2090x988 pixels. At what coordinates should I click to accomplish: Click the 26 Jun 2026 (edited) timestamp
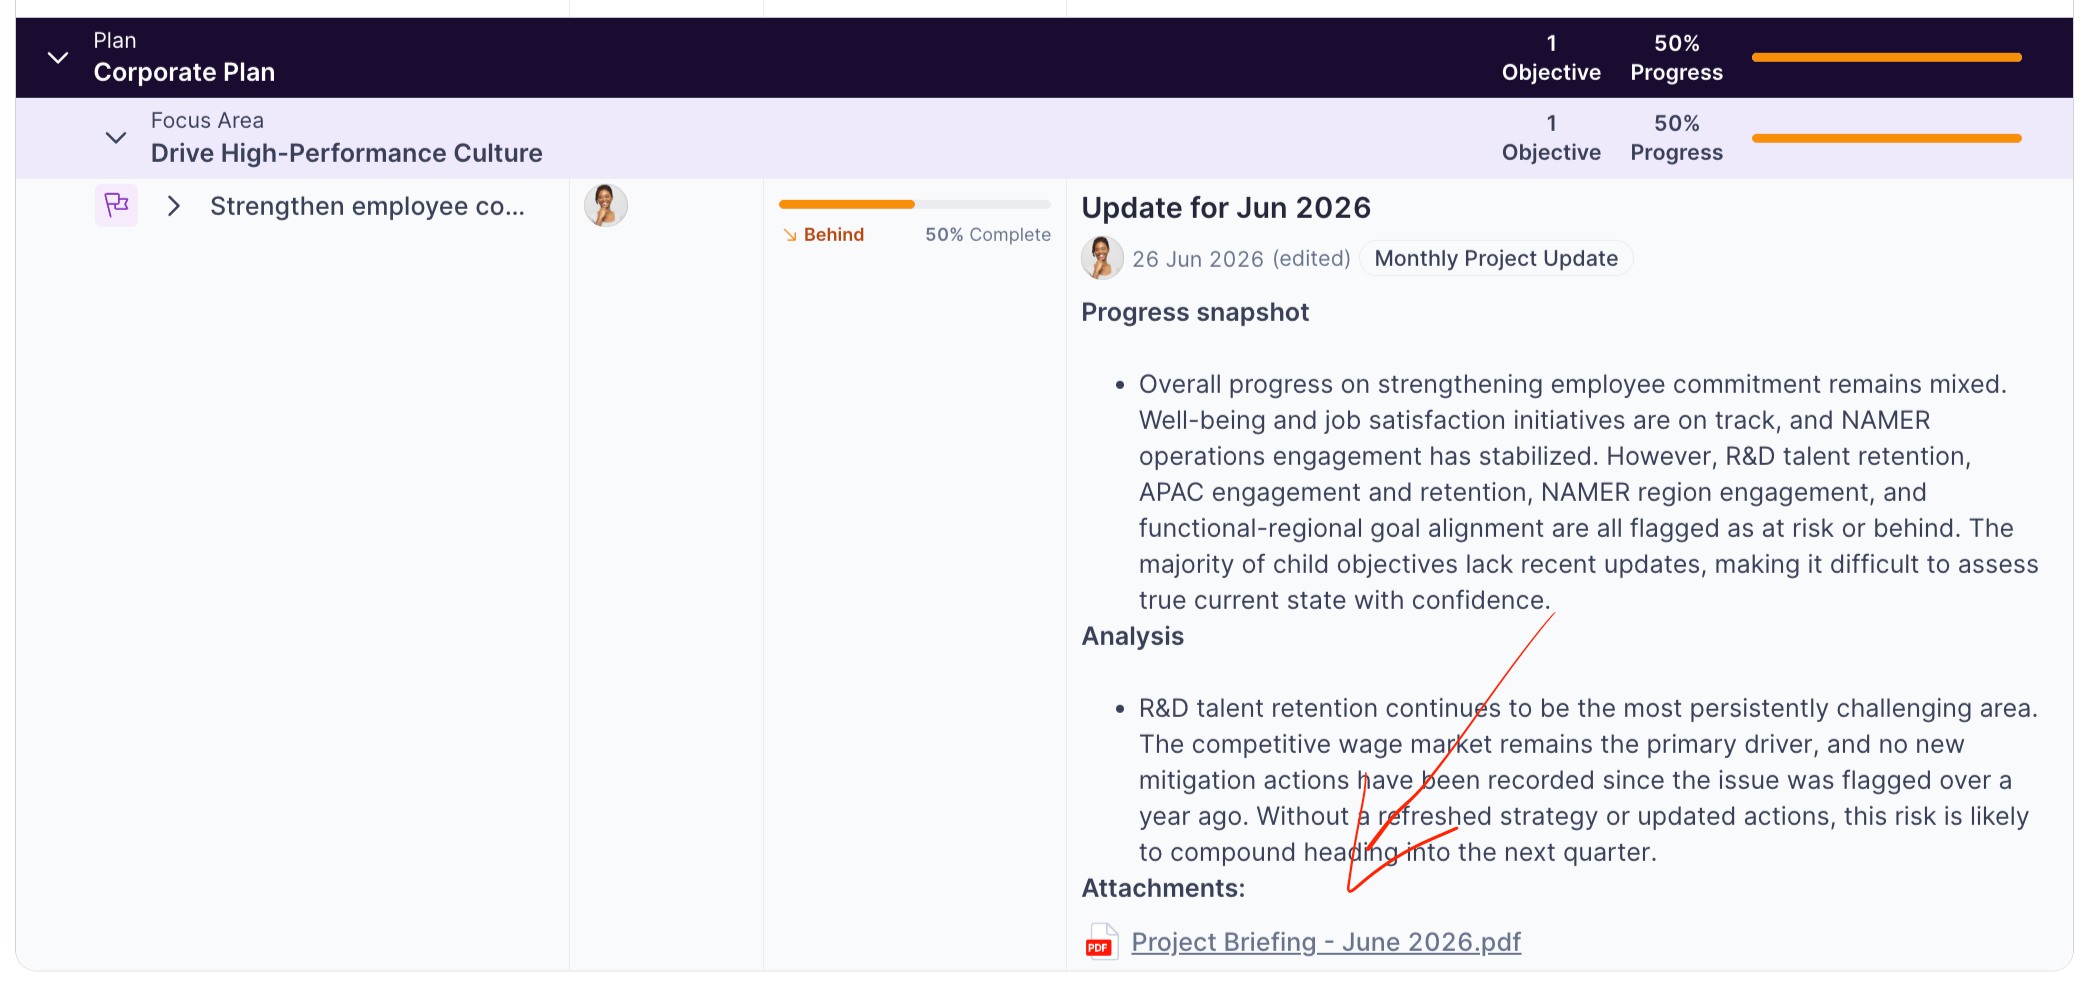[x=1241, y=259]
